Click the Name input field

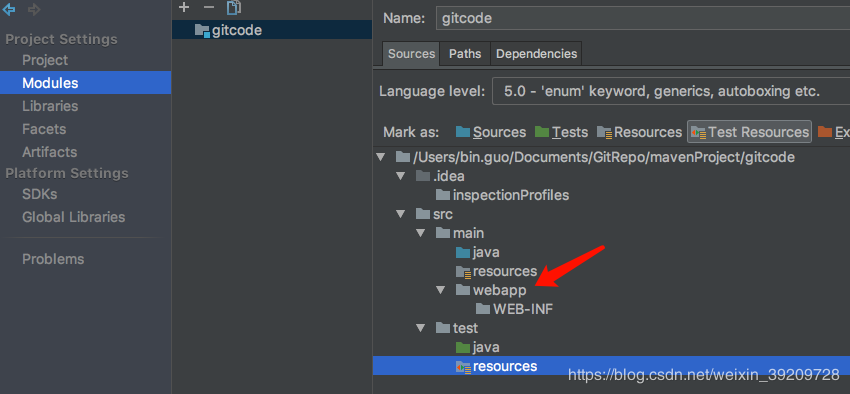(x=643, y=18)
